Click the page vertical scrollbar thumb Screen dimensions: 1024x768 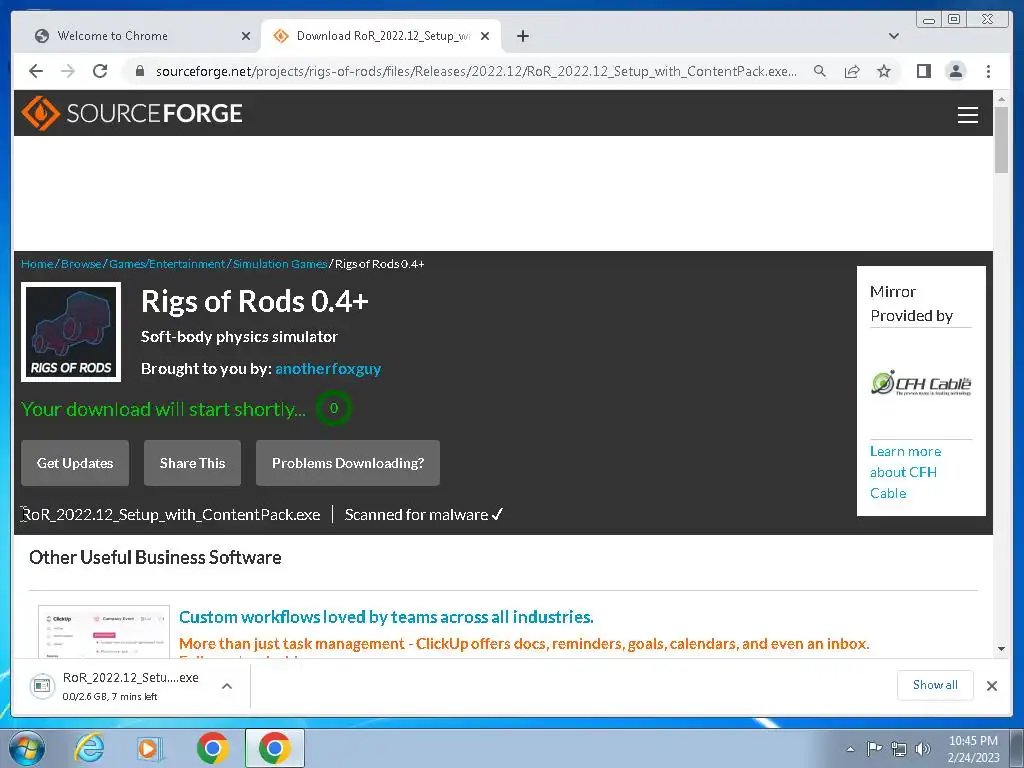(x=1001, y=140)
